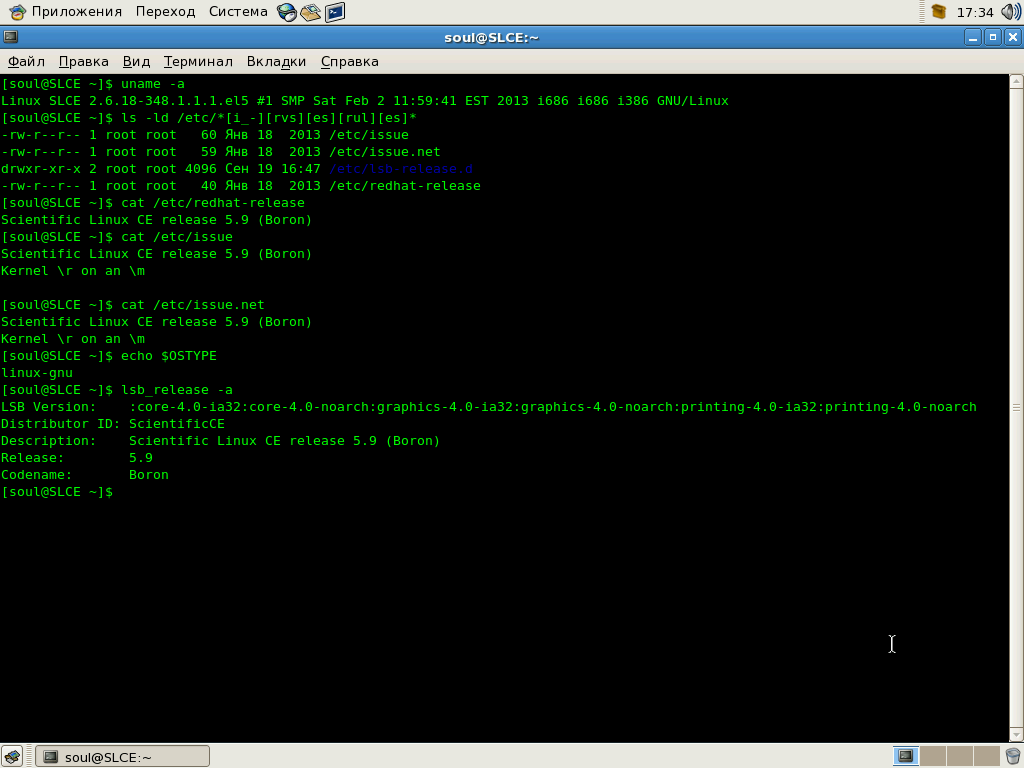Click the 'Distributor ID: ScientificCE' line
Image resolution: width=1024 pixels, height=768 pixels.
[x=113, y=423]
